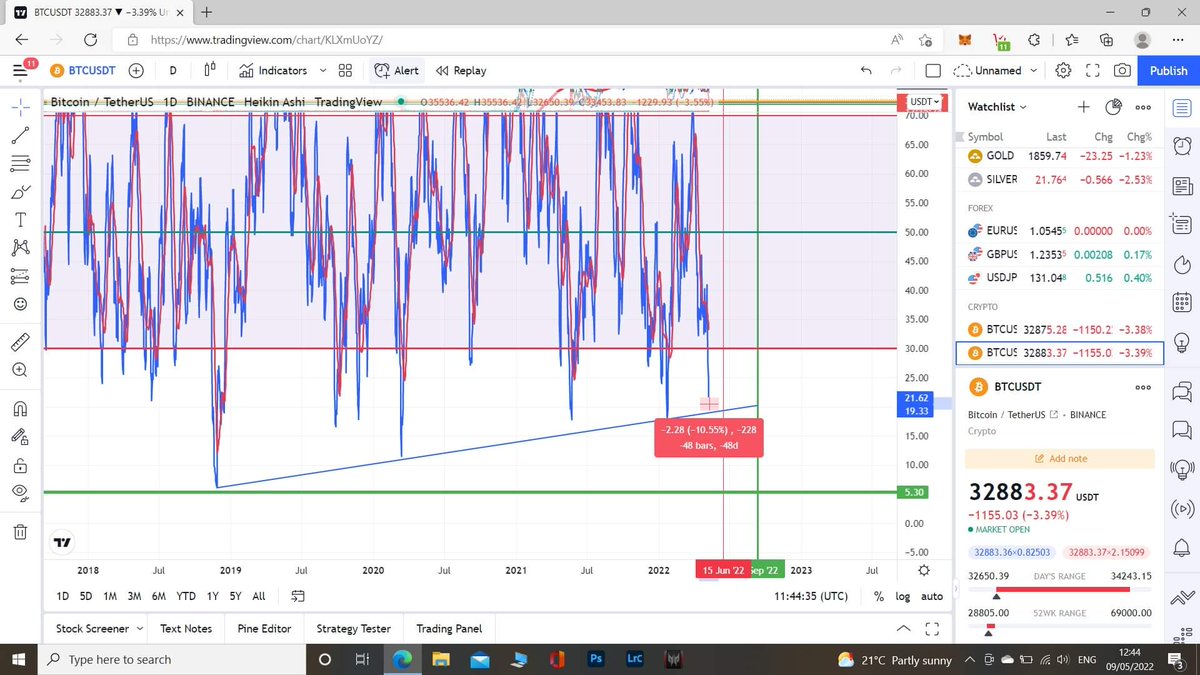This screenshot has height=675, width=1200.
Task: Open BTCUSDT details more options ellipsis
Action: pos(1142,387)
